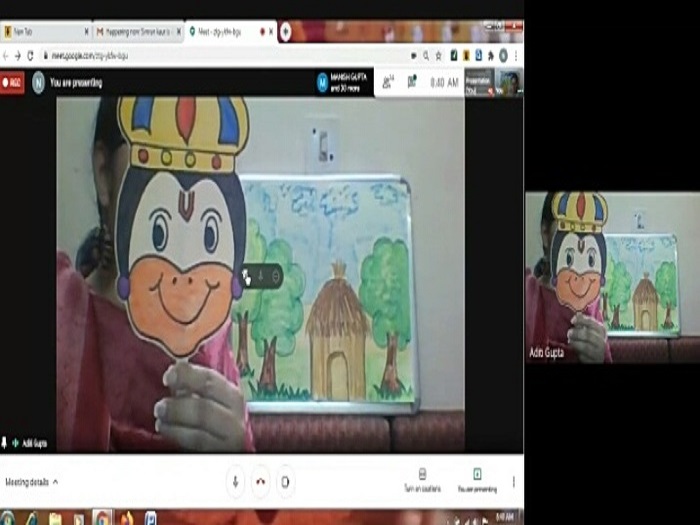Reload the Meet page
Image resolution: width=700 pixels, height=525 pixels.
[30, 56]
